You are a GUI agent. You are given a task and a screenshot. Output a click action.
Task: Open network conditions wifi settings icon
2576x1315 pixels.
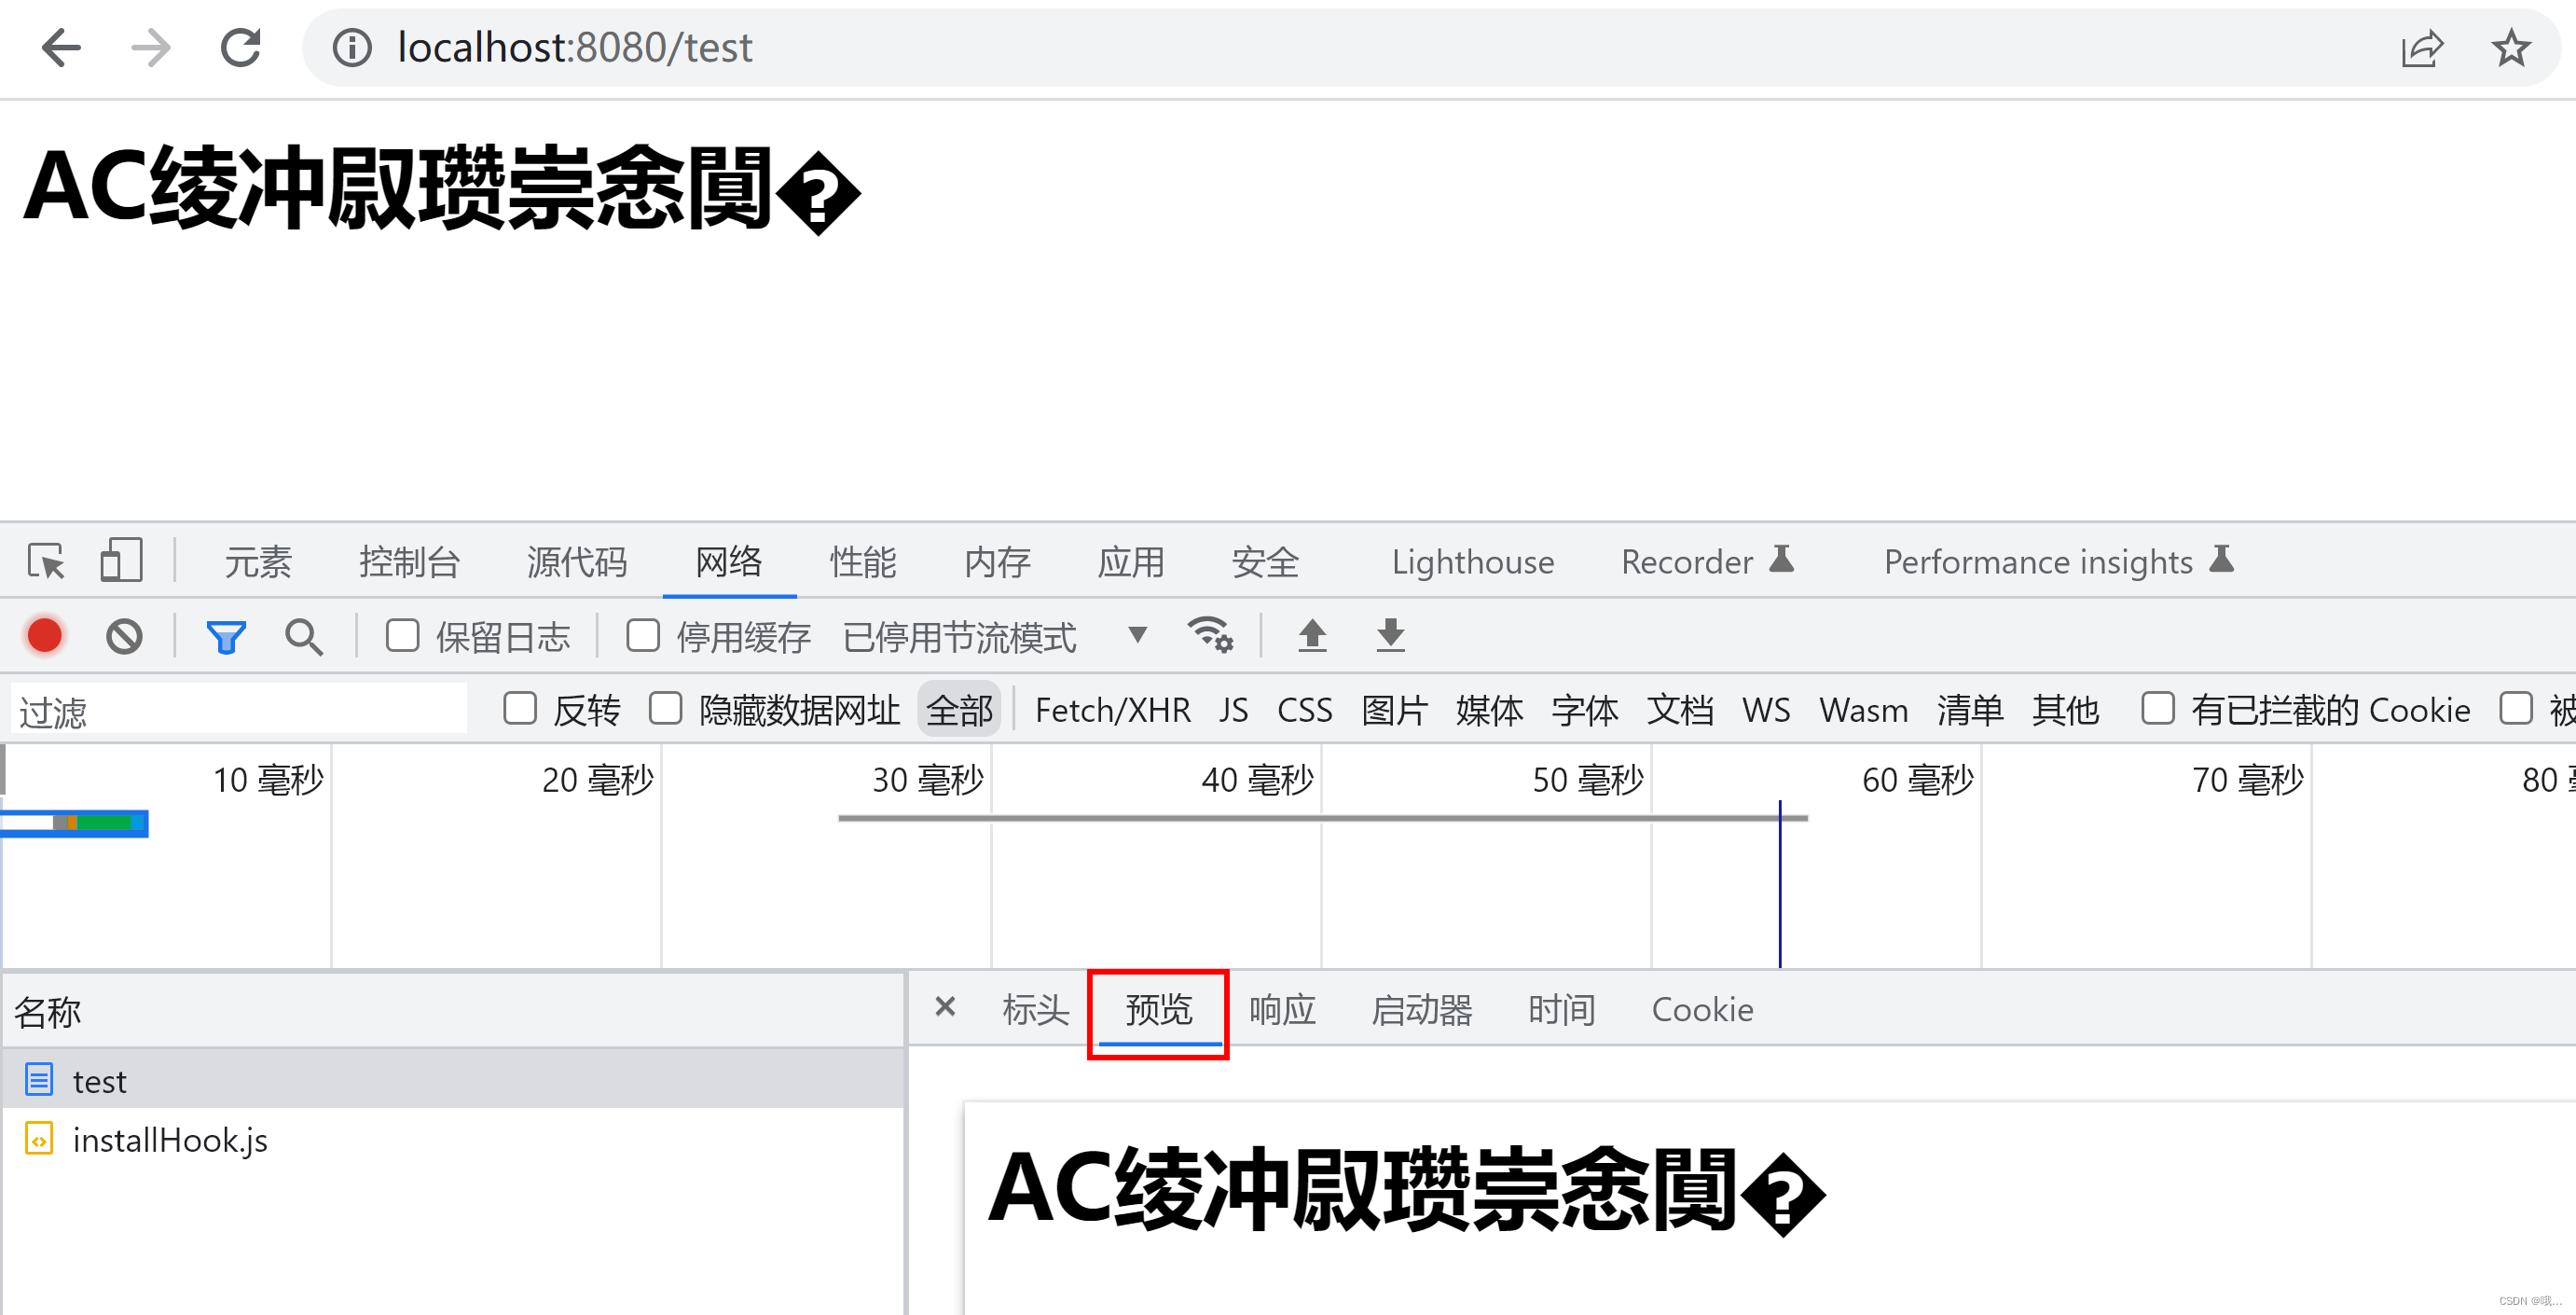tap(1210, 636)
